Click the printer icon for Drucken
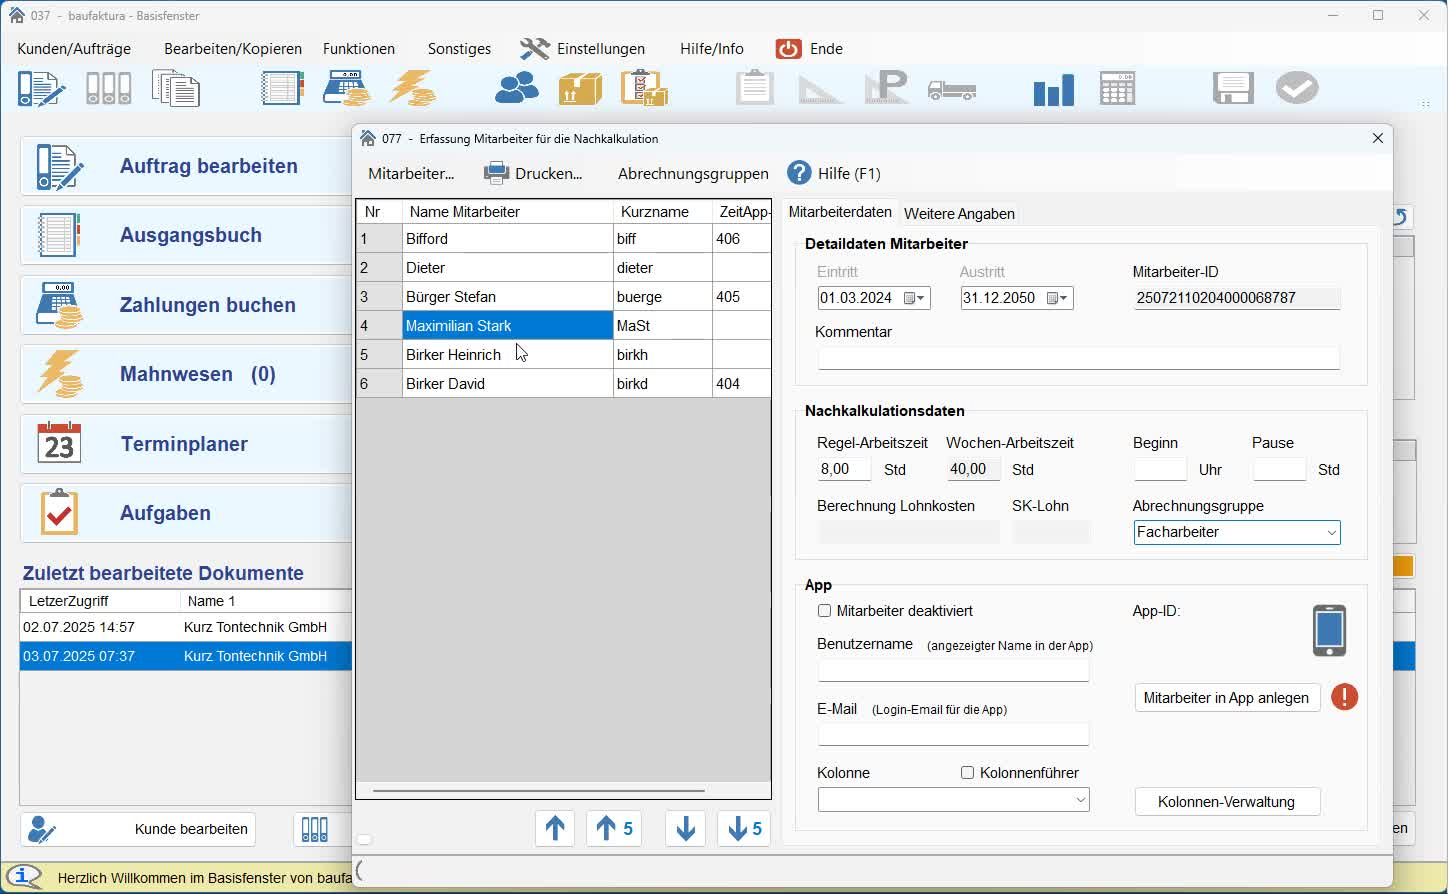Image resolution: width=1448 pixels, height=894 pixels. 496,173
